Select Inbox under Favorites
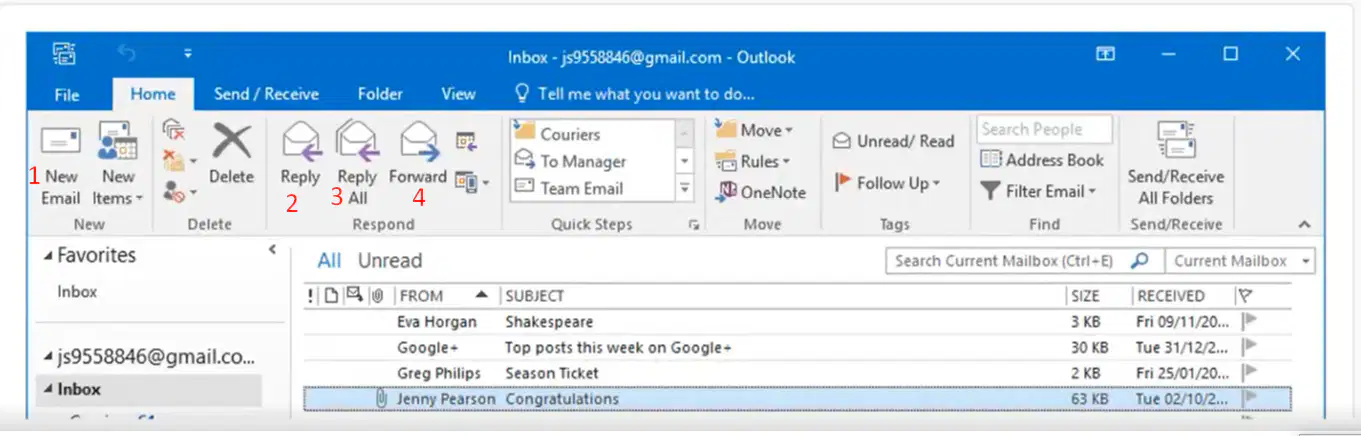This screenshot has width=1361, height=436. click(77, 292)
